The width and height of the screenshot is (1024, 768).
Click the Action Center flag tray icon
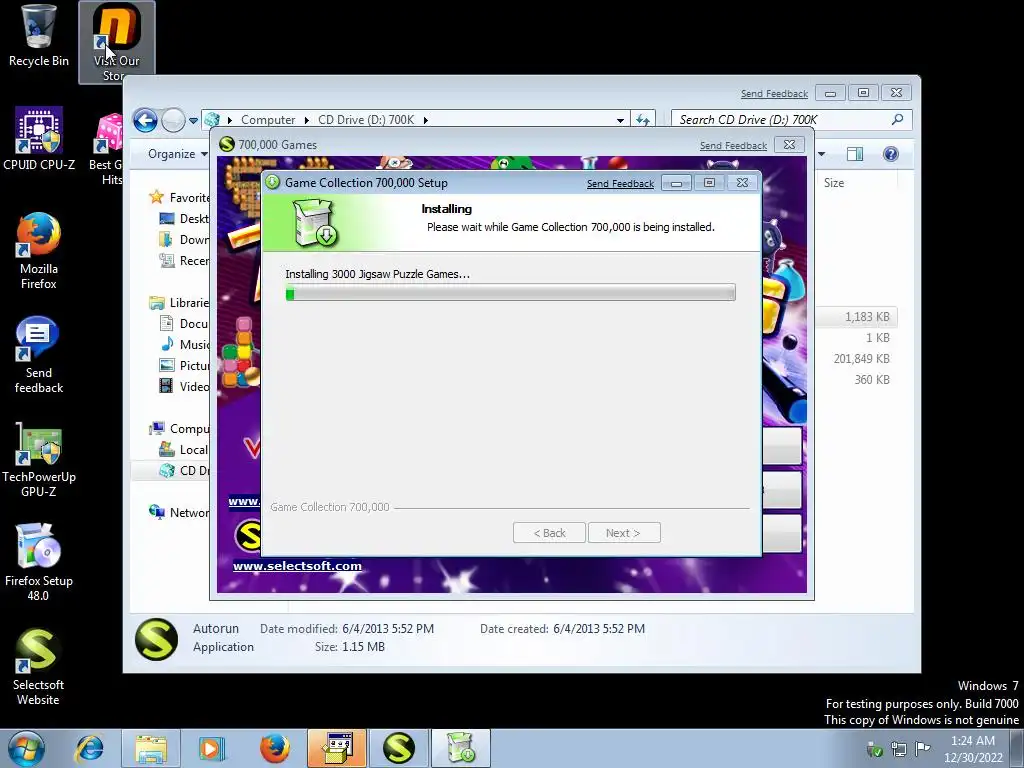[x=922, y=748]
